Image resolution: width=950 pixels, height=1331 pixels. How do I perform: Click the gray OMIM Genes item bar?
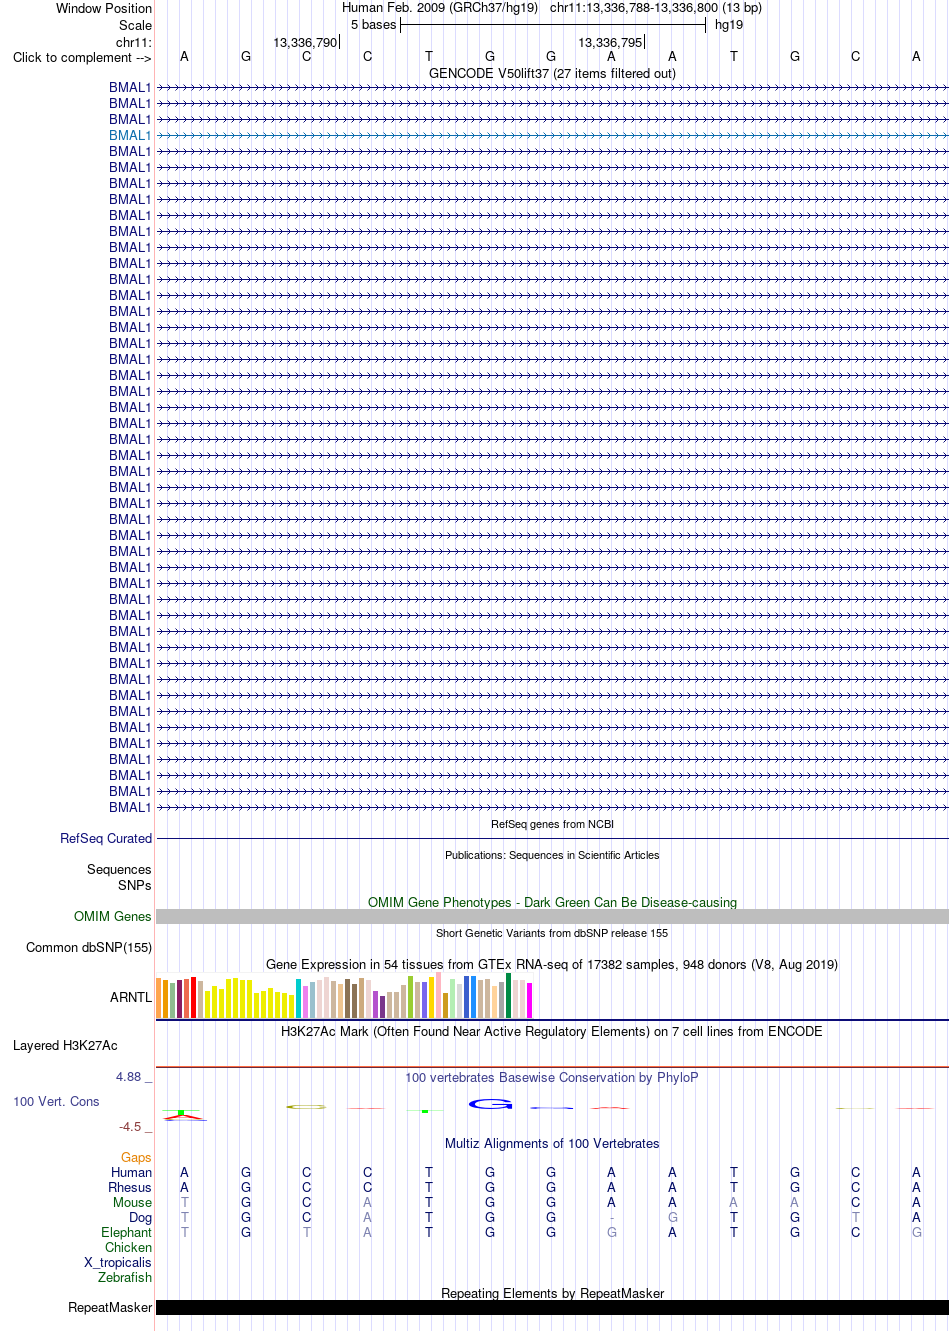click(x=552, y=916)
